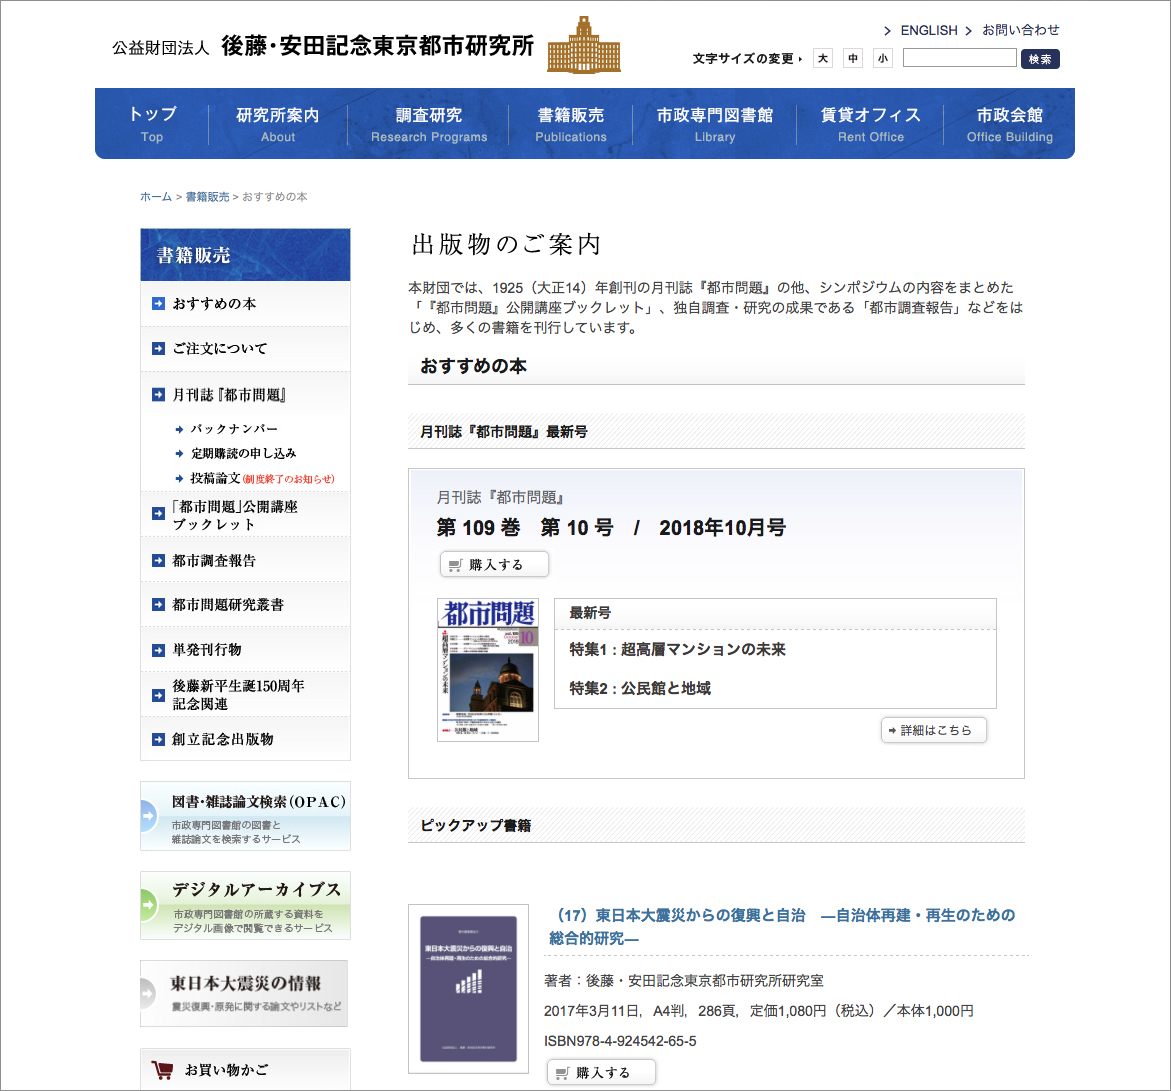This screenshot has height=1091, width=1171.
Task: Set text size to 小 (small)
Action: pos(882,59)
